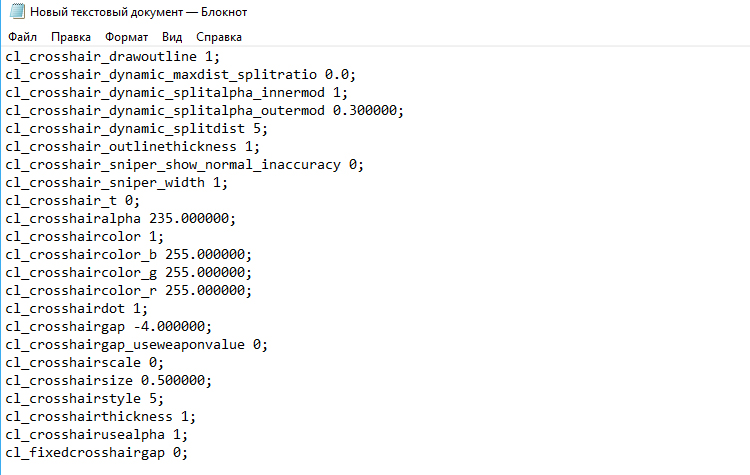The width and height of the screenshot is (750, 475).
Task: Click on the cl_crosshairstyle 5 line
Action: pos(85,398)
